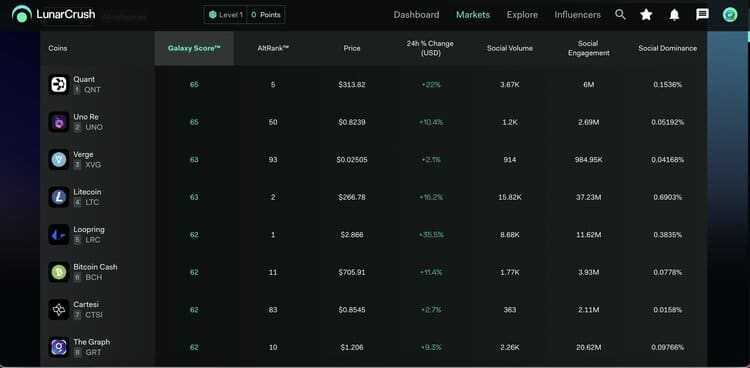Click Litecoin social volume 15.82K
This screenshot has height=368, width=750.
point(510,197)
